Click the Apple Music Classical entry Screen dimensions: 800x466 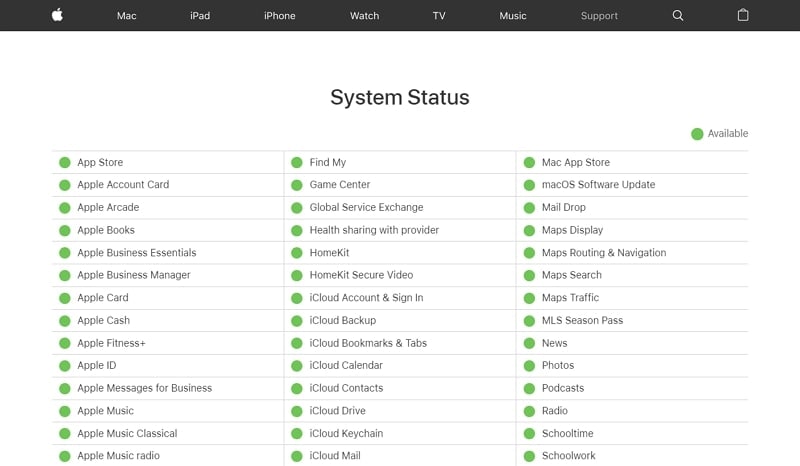point(127,434)
